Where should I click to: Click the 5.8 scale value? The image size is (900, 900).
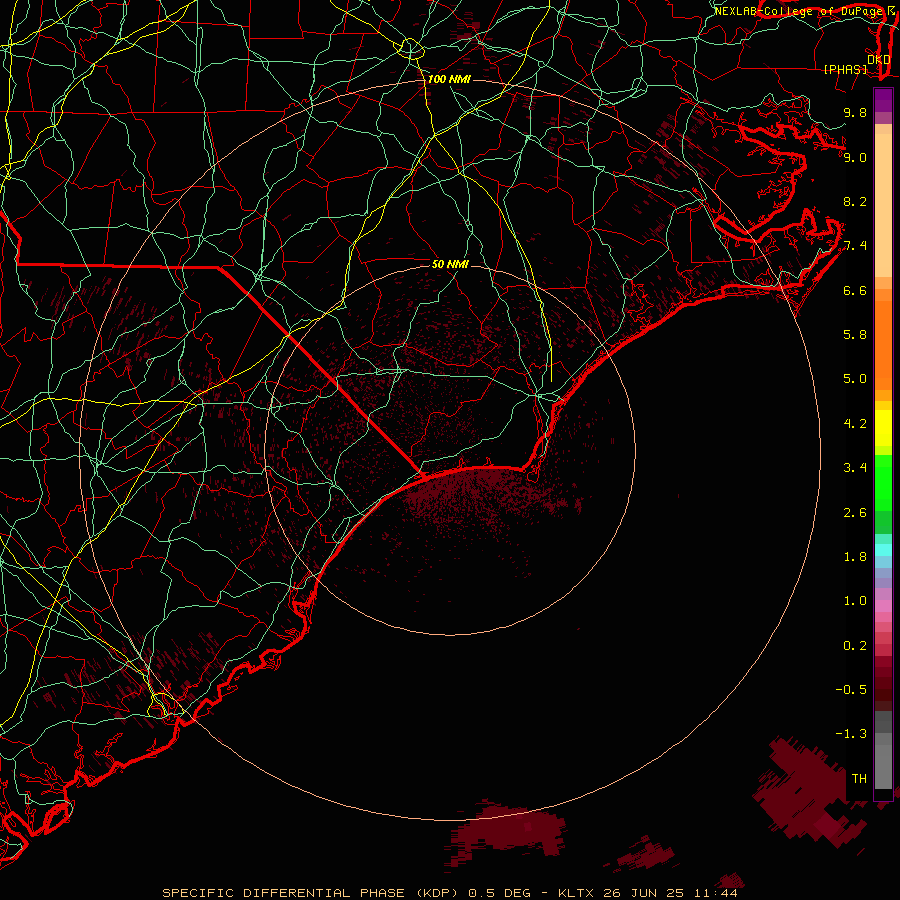[x=855, y=335]
